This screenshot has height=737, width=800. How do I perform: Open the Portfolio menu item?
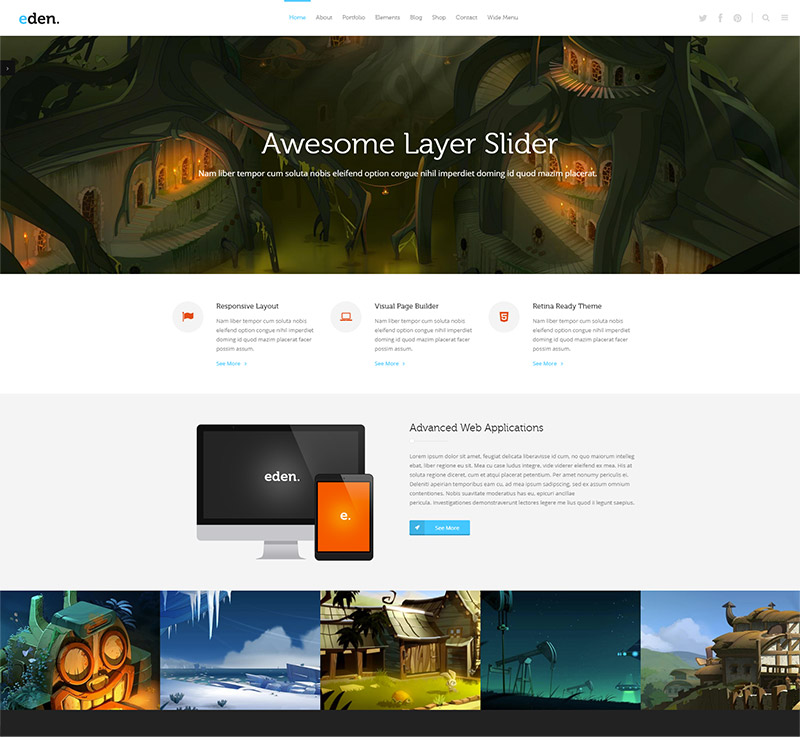[x=353, y=18]
